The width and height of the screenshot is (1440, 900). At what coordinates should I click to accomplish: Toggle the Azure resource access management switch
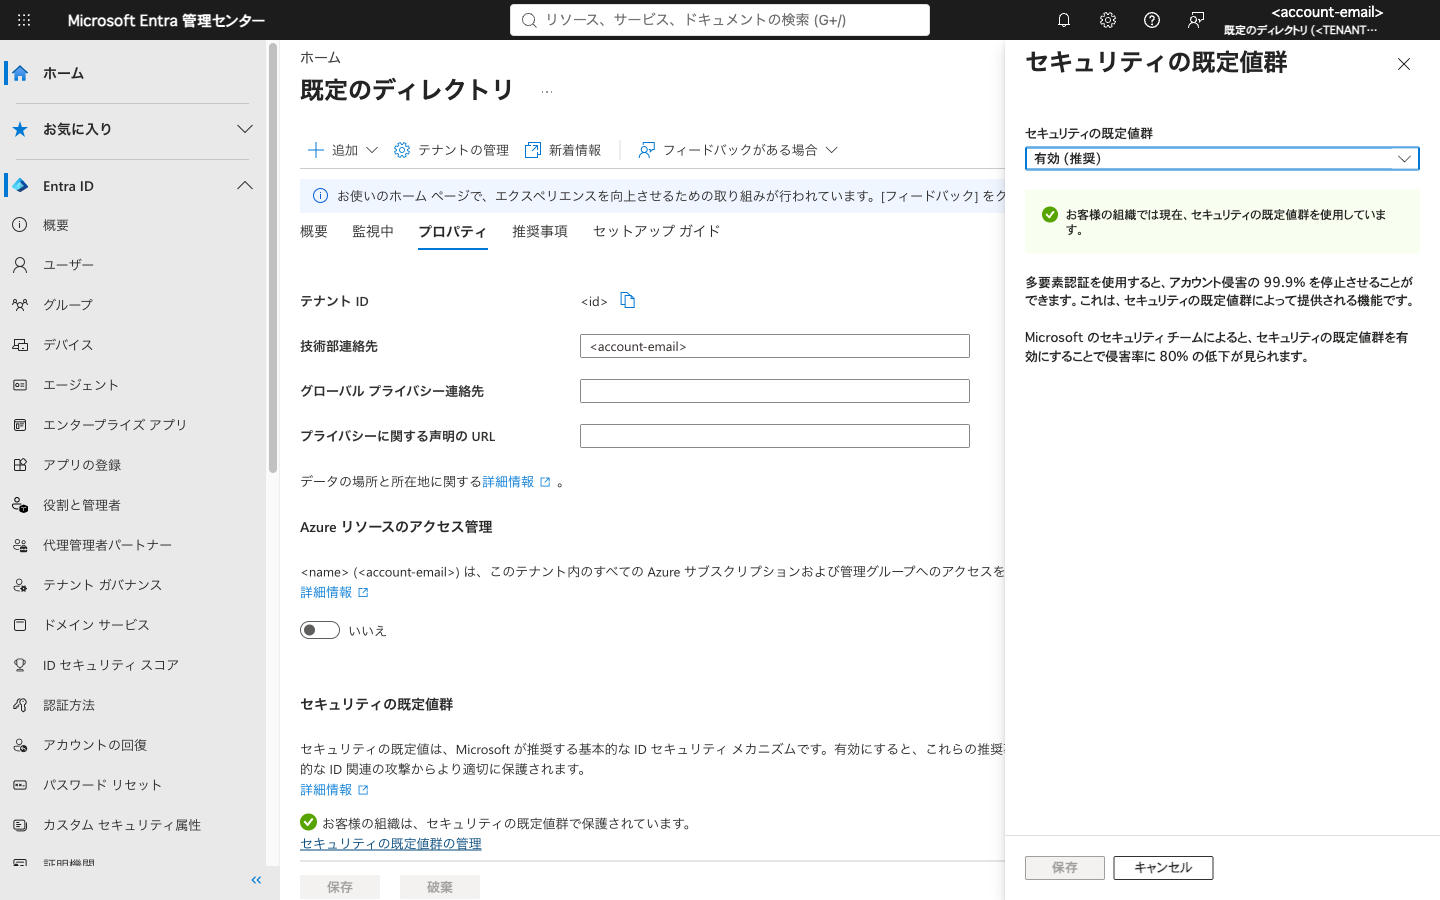(320, 630)
